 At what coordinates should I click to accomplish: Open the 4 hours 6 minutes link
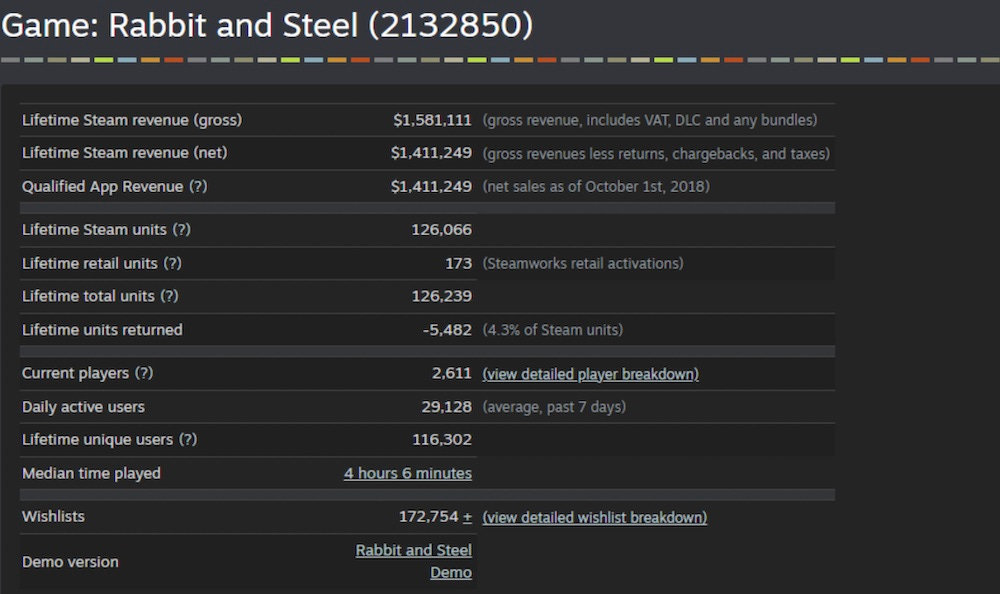point(408,473)
